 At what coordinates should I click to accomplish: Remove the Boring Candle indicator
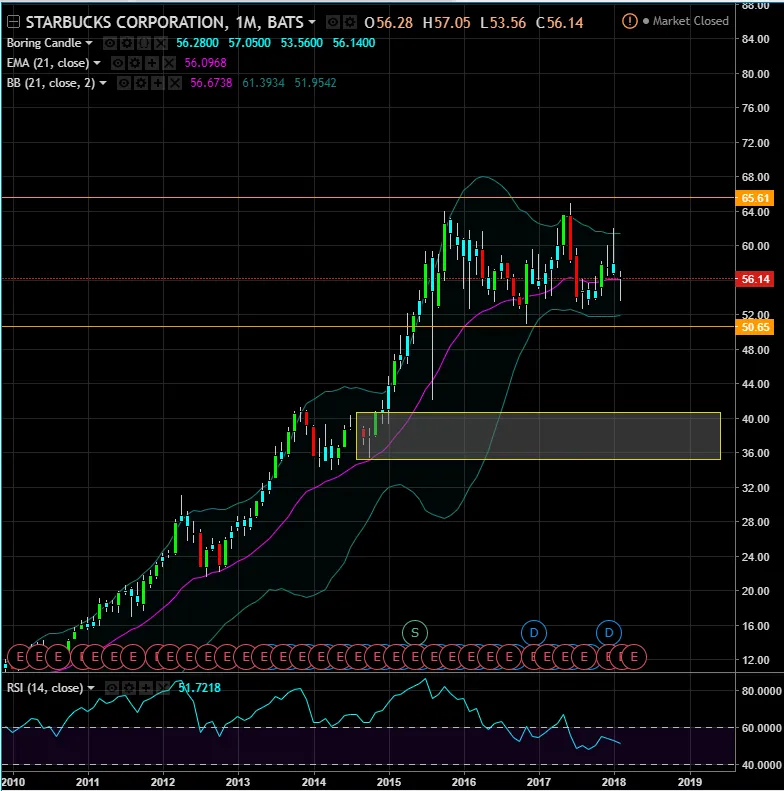(x=161, y=43)
